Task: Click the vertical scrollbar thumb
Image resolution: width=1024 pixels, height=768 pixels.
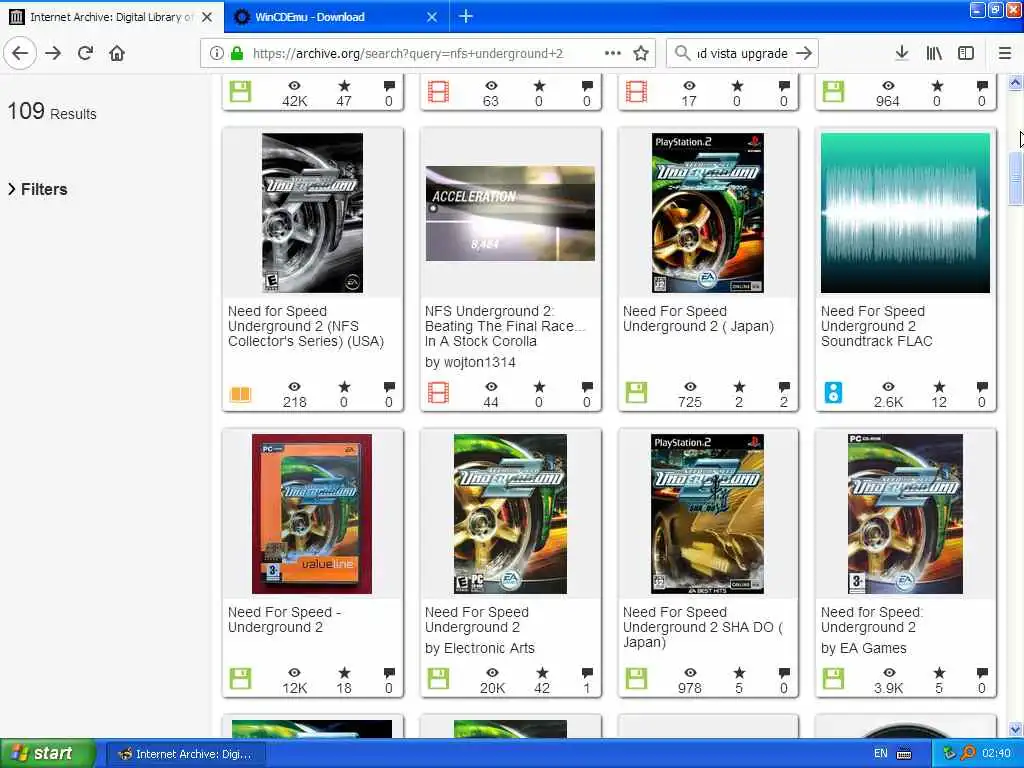Action: 1016,179
